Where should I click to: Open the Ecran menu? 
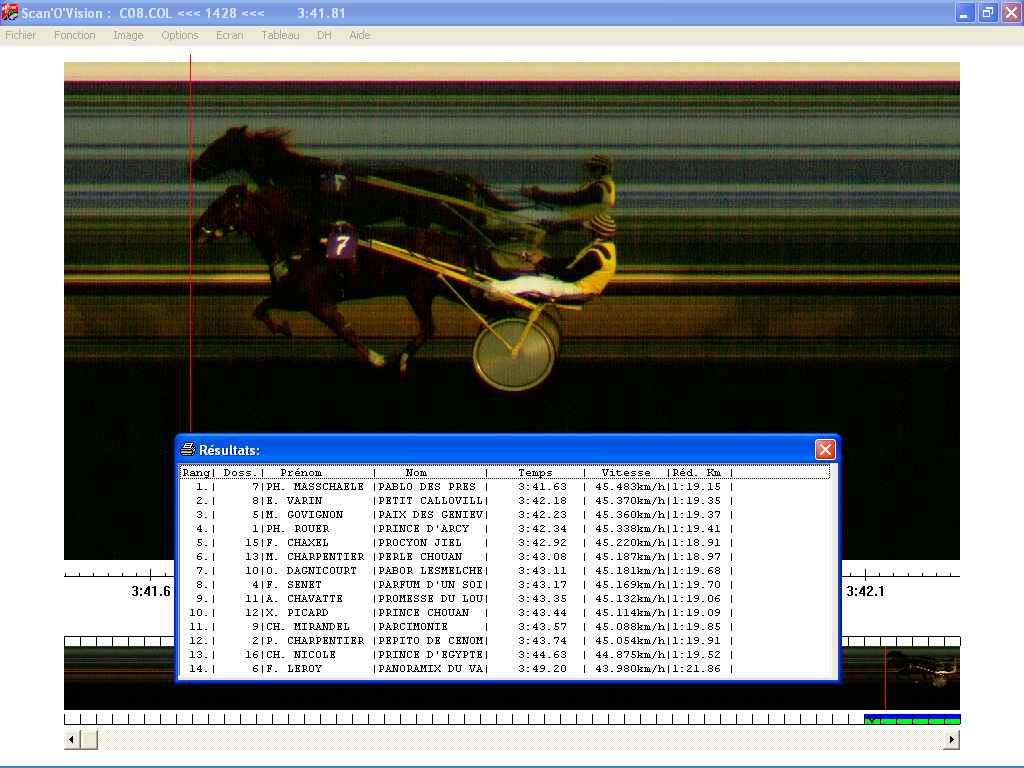pos(229,35)
